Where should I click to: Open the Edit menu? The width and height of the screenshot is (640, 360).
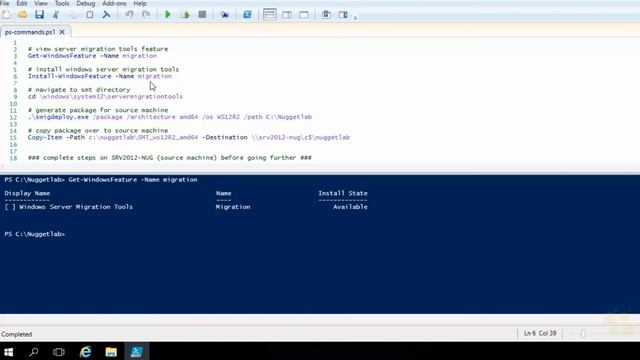click(x=22, y=3)
